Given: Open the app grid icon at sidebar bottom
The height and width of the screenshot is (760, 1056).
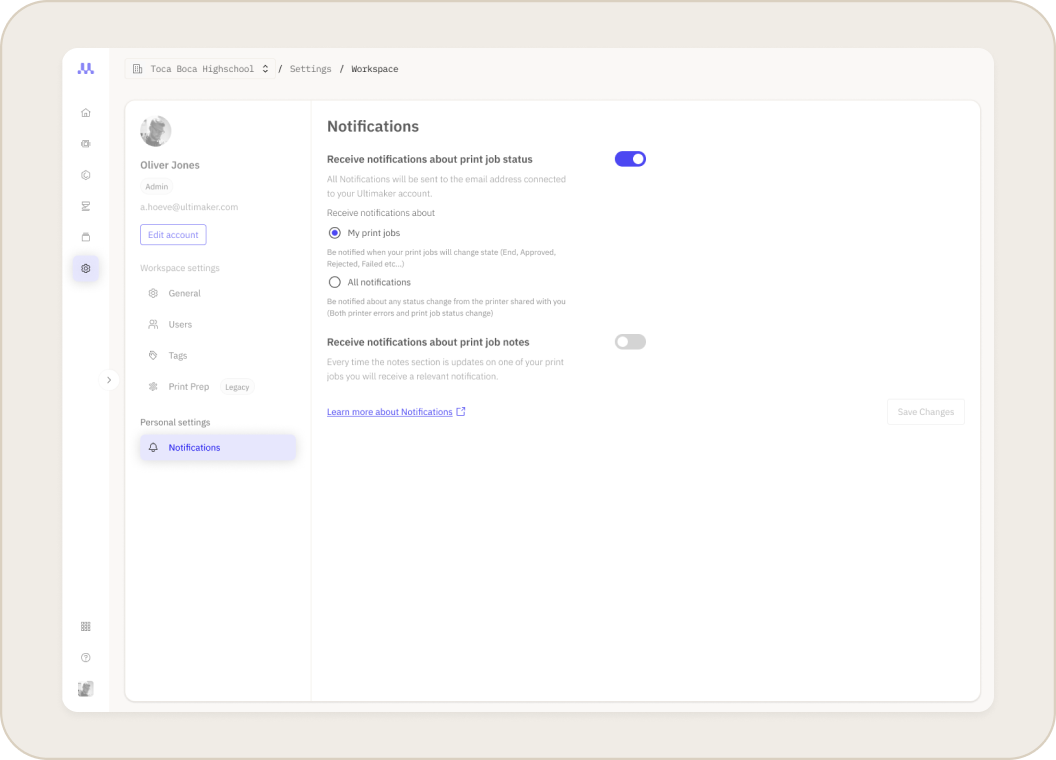Looking at the screenshot, I should (86, 627).
